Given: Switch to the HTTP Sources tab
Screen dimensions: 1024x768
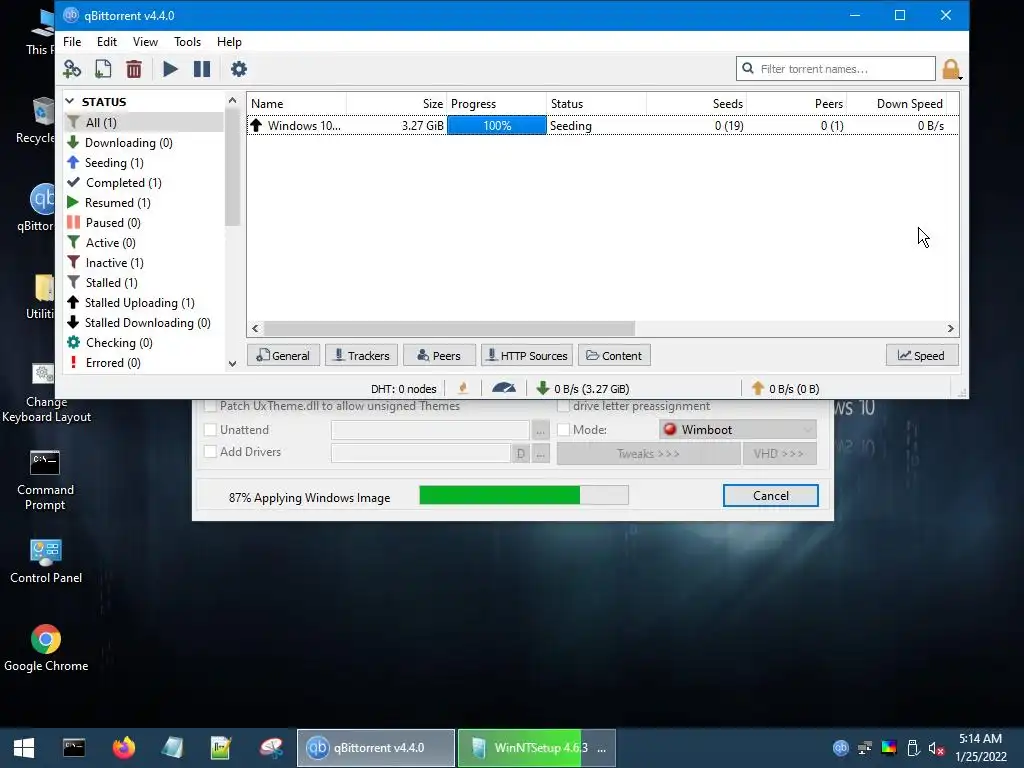Looking at the screenshot, I should 527,355.
